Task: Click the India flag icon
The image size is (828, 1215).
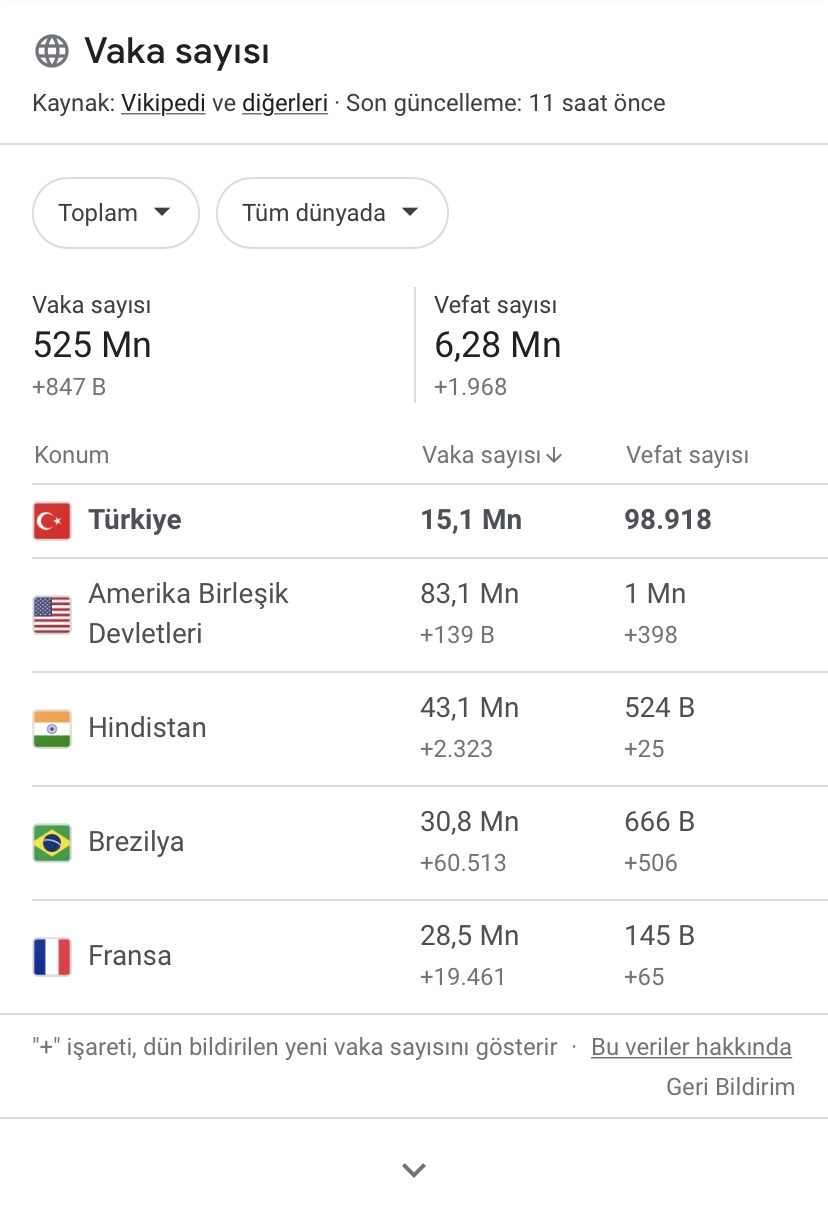Action: [x=52, y=729]
